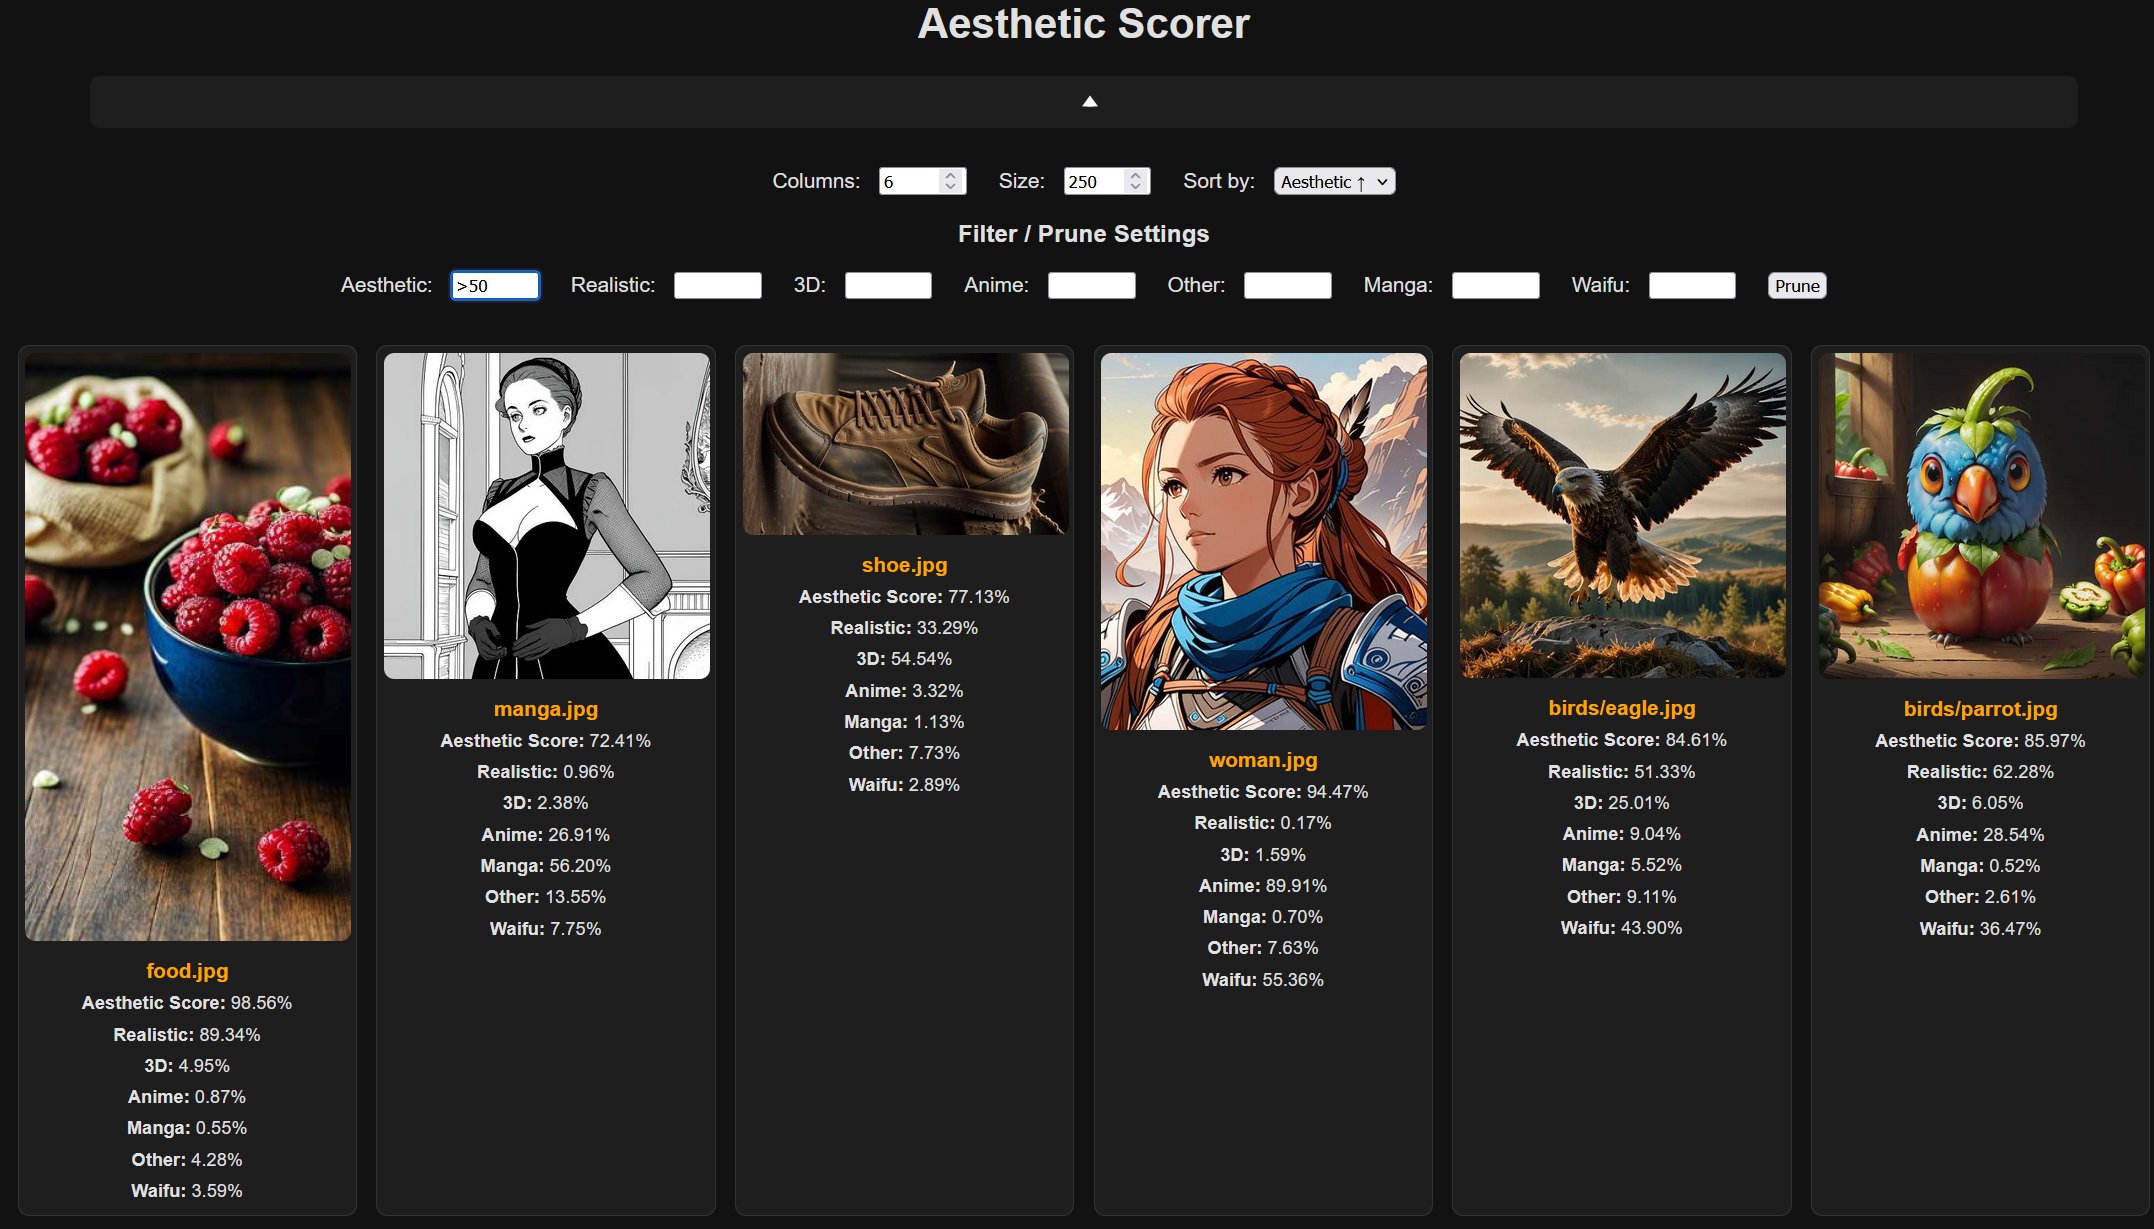
Task: Collapse the top panel using triangle arrow
Action: tap(1089, 102)
